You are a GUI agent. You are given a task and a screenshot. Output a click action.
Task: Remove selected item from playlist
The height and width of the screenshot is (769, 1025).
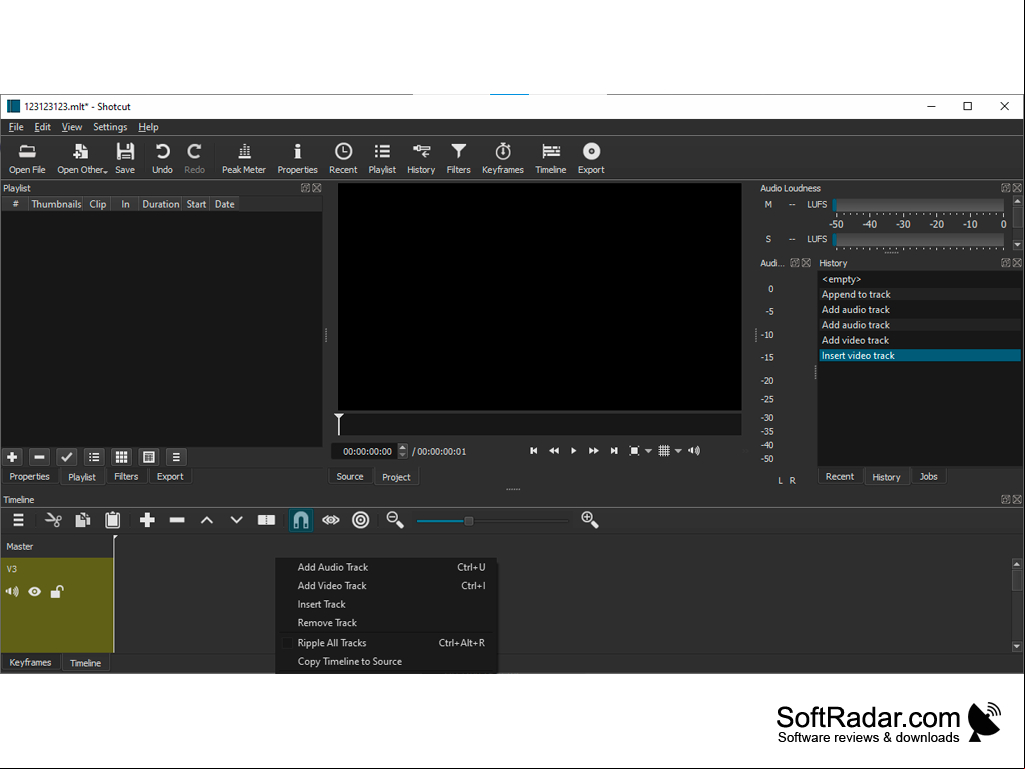(x=39, y=457)
